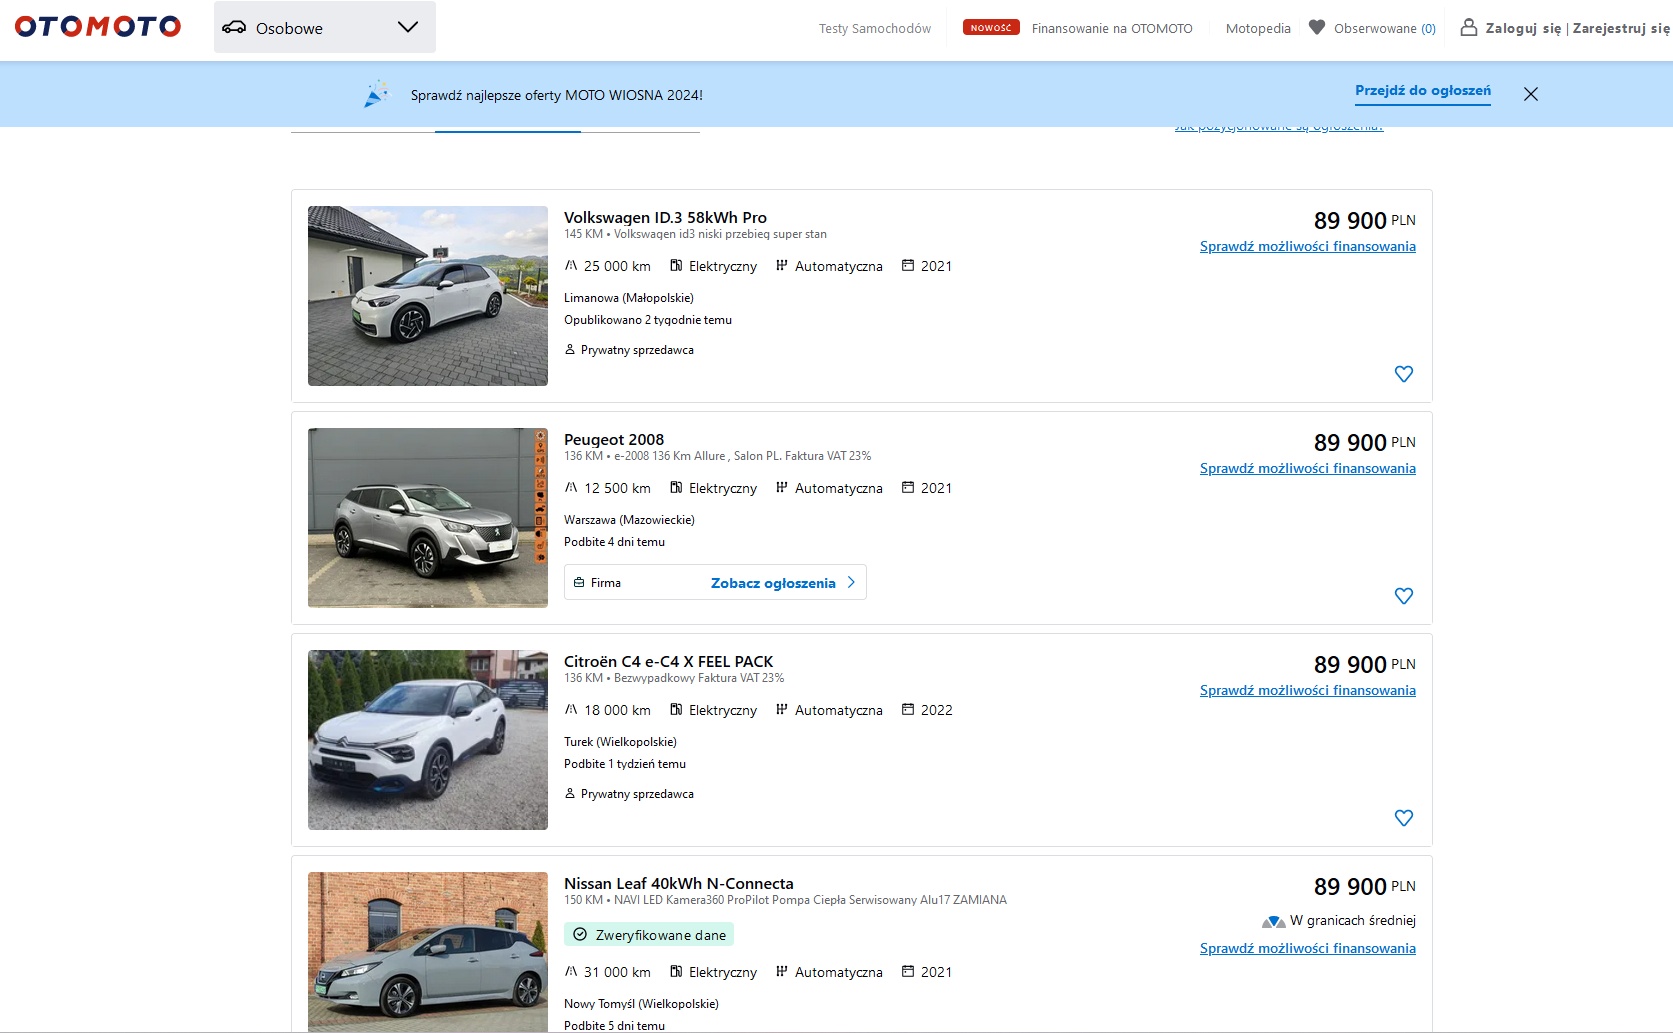Open the OTOMOTO home logo
Image resolution: width=1673 pixels, height=1033 pixels.
tap(98, 26)
